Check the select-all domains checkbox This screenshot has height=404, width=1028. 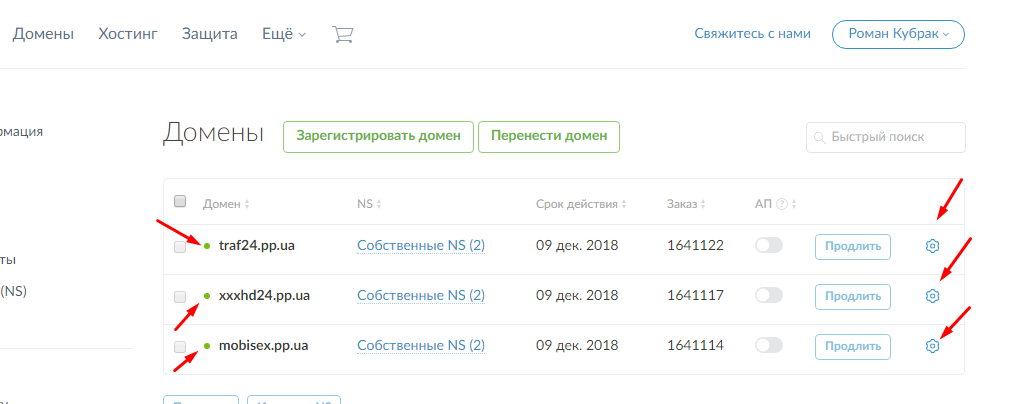(x=181, y=201)
